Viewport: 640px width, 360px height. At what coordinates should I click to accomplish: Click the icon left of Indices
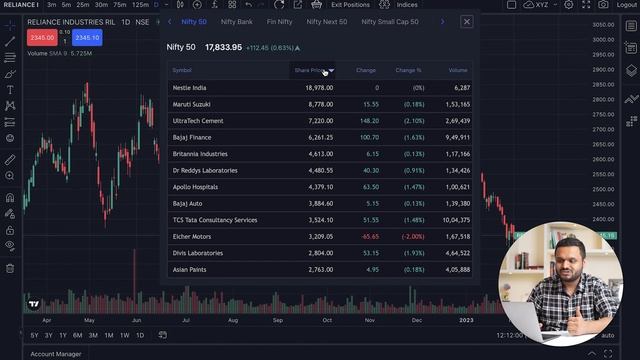(x=384, y=5)
